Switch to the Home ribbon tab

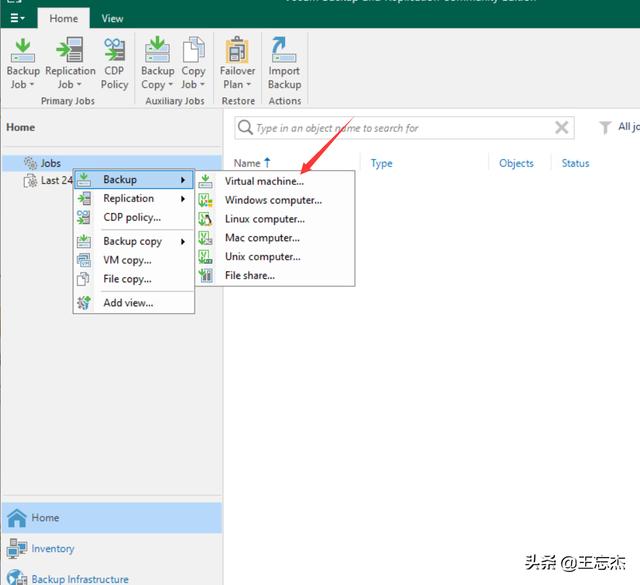tap(63, 18)
